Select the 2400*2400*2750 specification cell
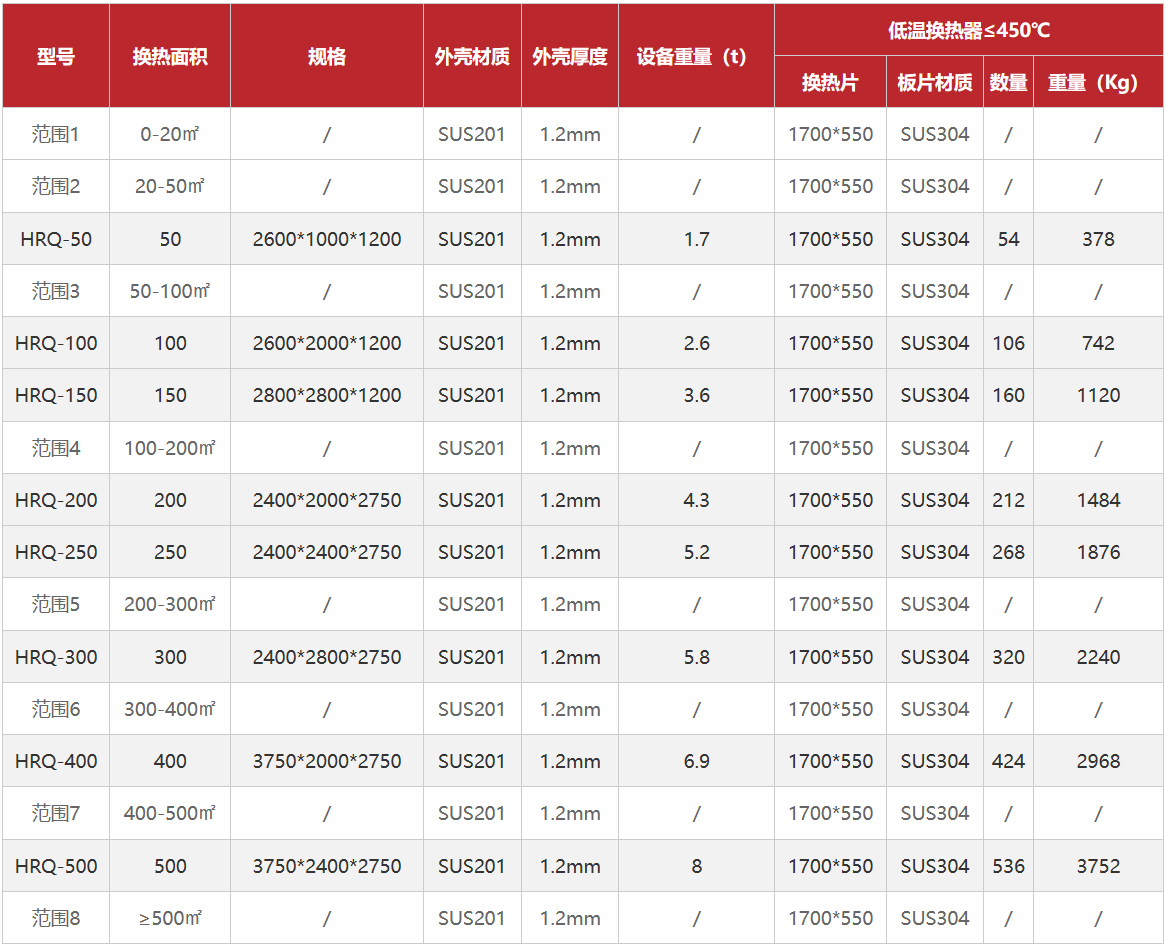 (x=327, y=552)
